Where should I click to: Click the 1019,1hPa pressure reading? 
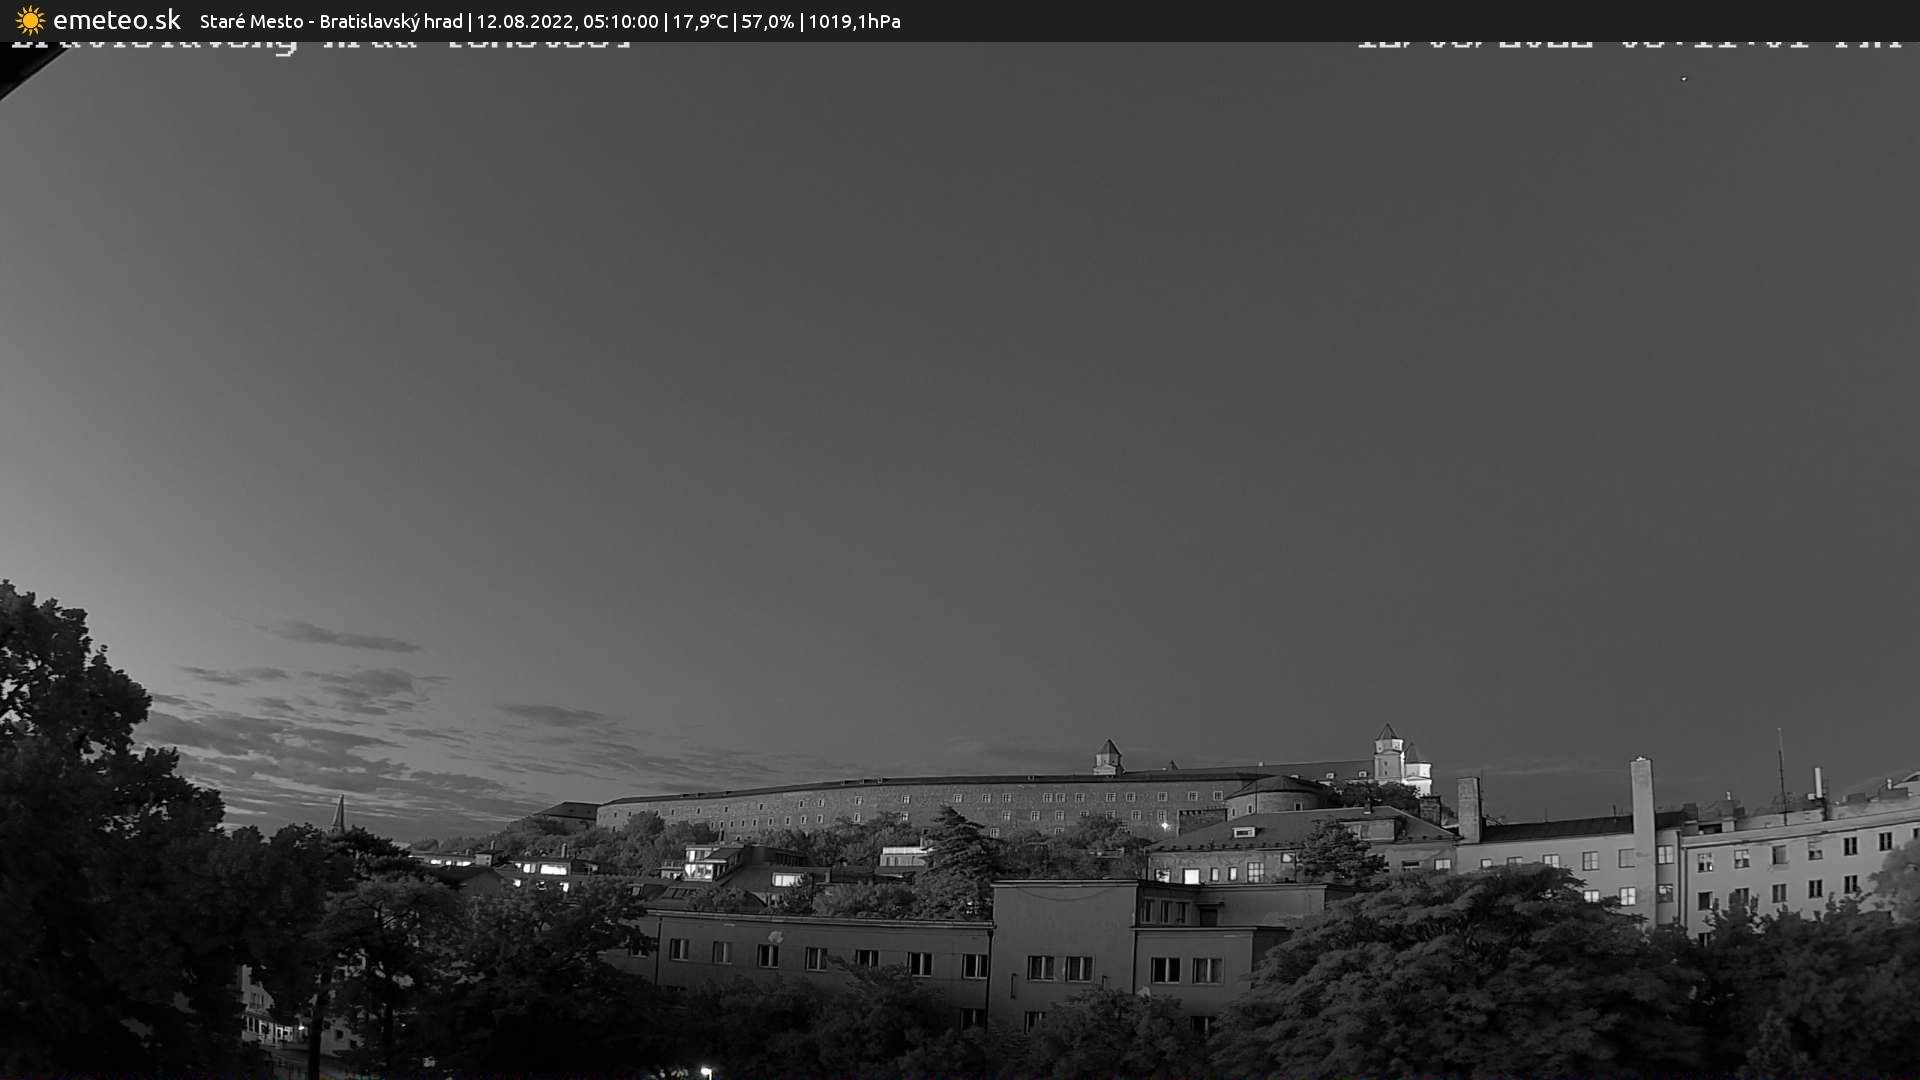pyautogui.click(x=854, y=21)
